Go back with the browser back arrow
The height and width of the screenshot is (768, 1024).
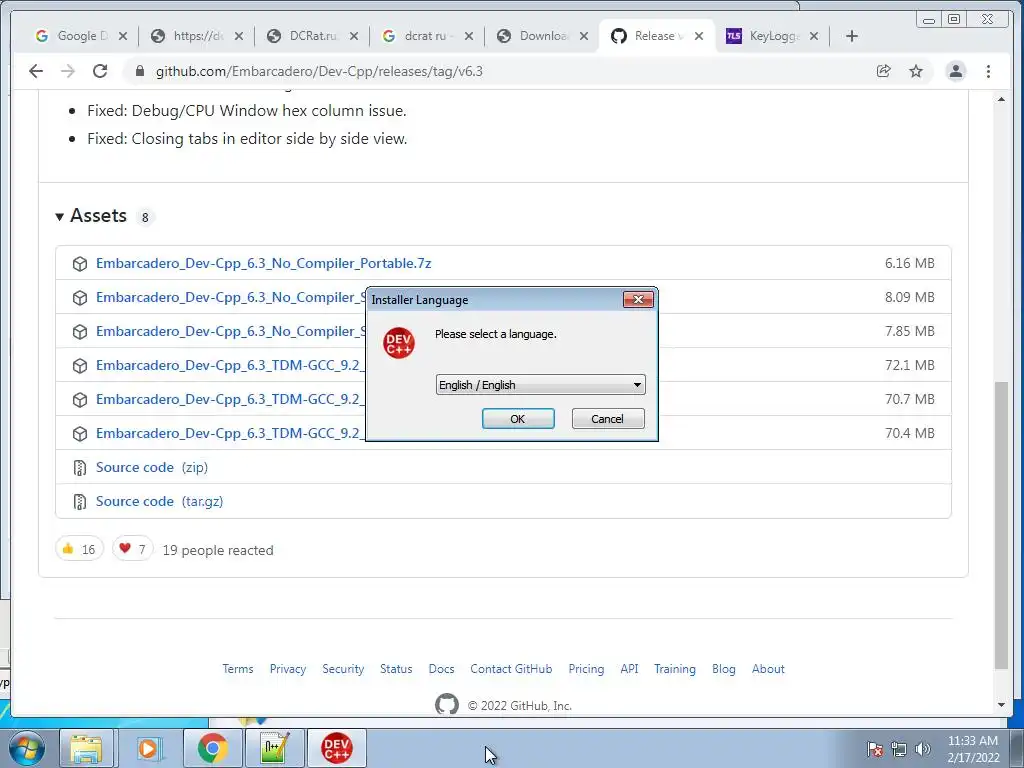click(36, 71)
